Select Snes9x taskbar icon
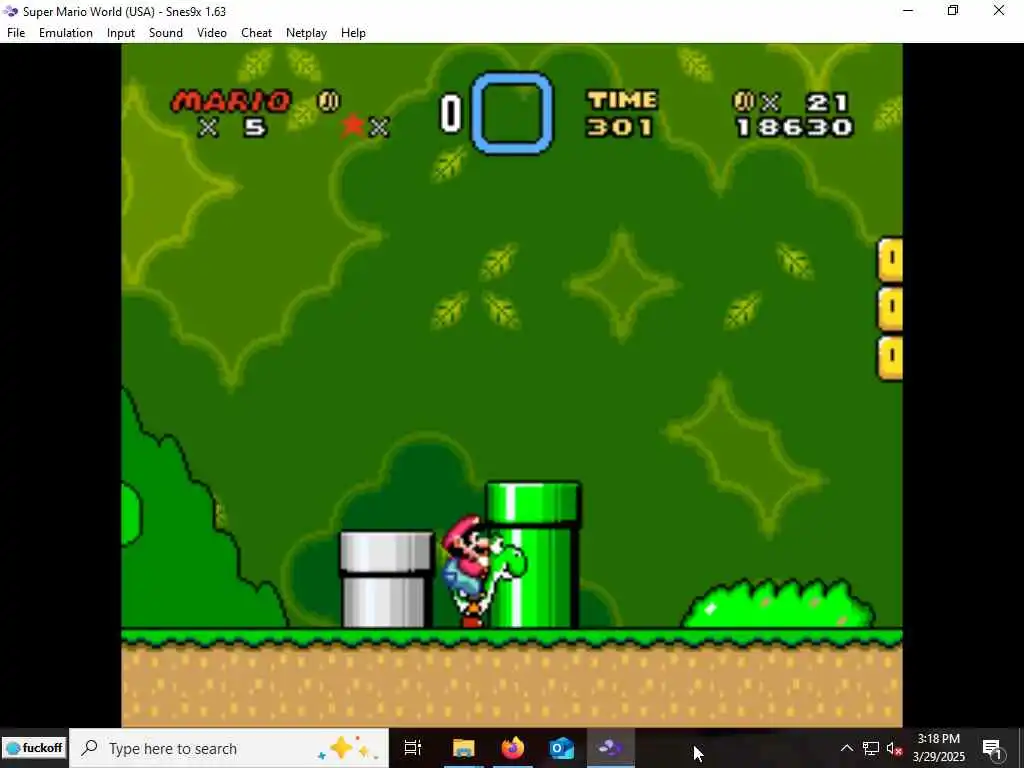 [x=611, y=748]
